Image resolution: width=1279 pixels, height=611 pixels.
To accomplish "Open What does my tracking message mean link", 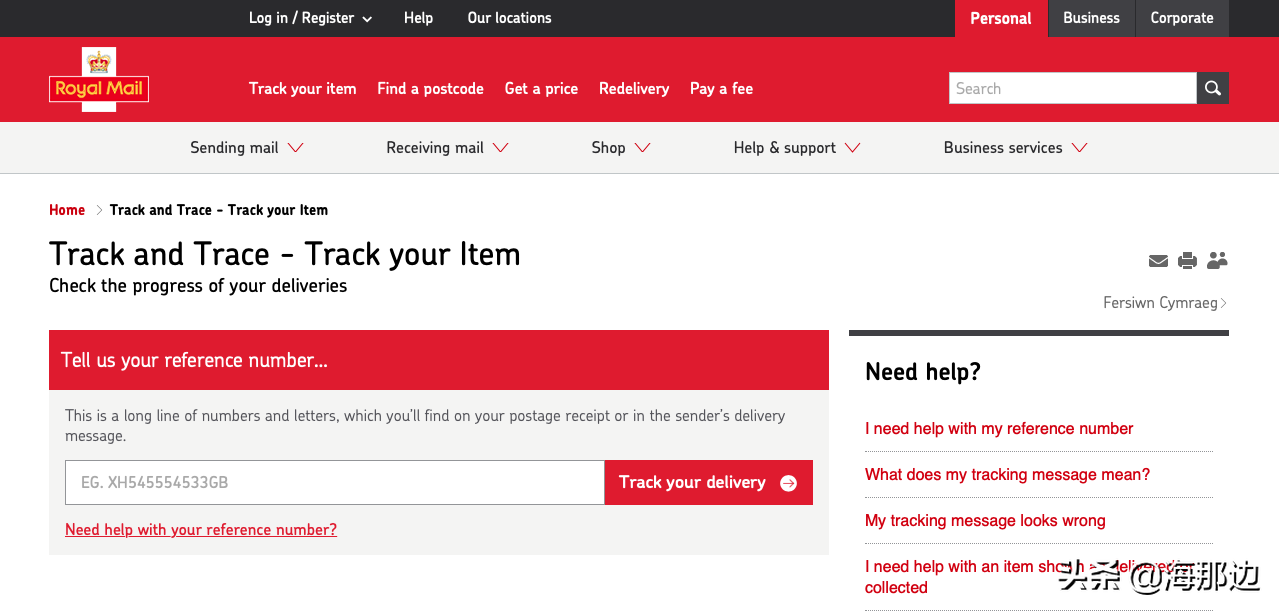I will [x=1007, y=475].
